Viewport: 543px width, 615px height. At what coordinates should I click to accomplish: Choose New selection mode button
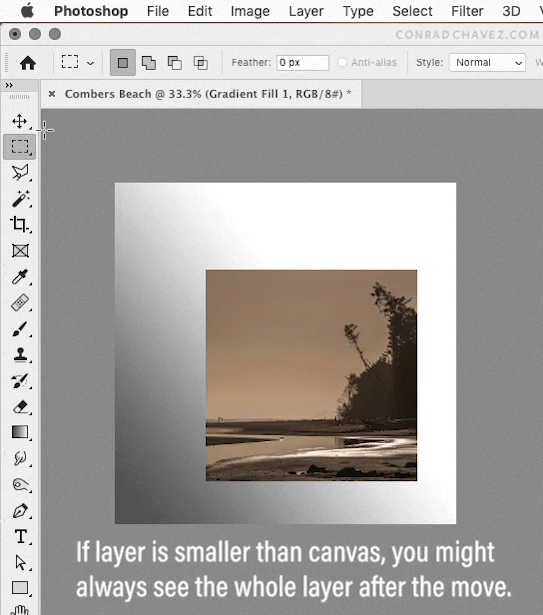click(x=123, y=62)
